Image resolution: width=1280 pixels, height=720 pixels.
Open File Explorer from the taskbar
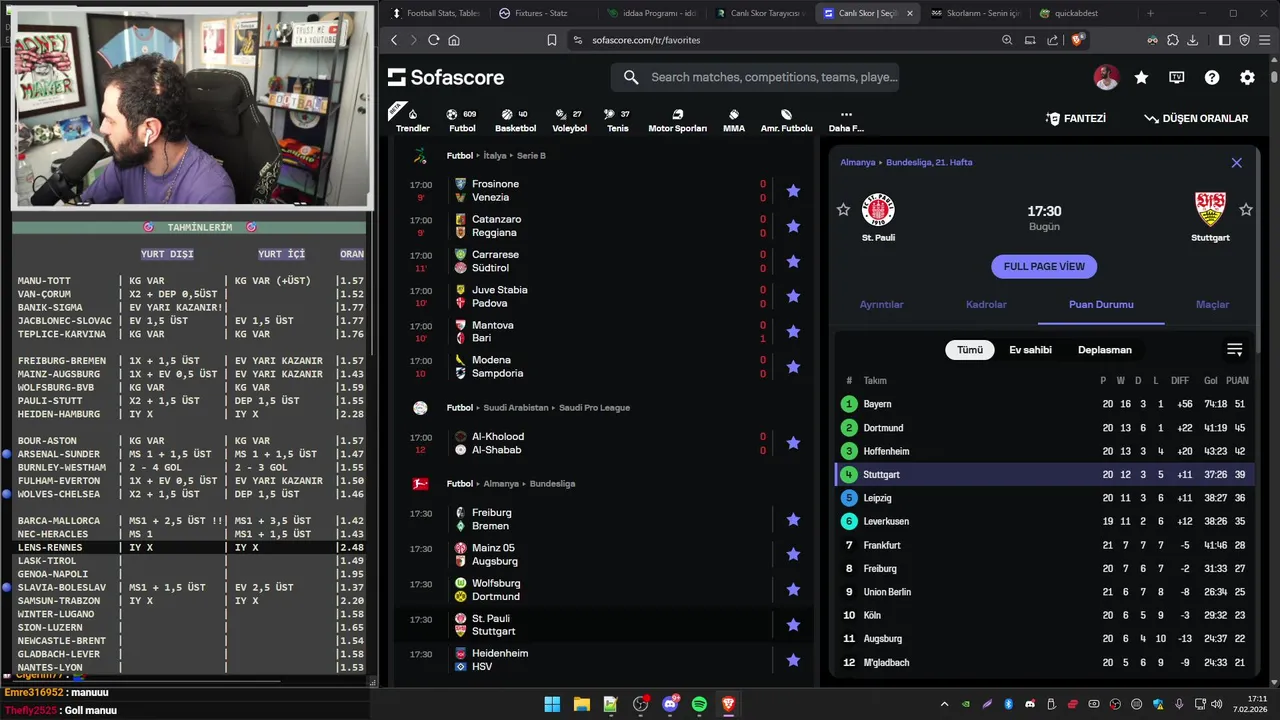click(x=581, y=704)
